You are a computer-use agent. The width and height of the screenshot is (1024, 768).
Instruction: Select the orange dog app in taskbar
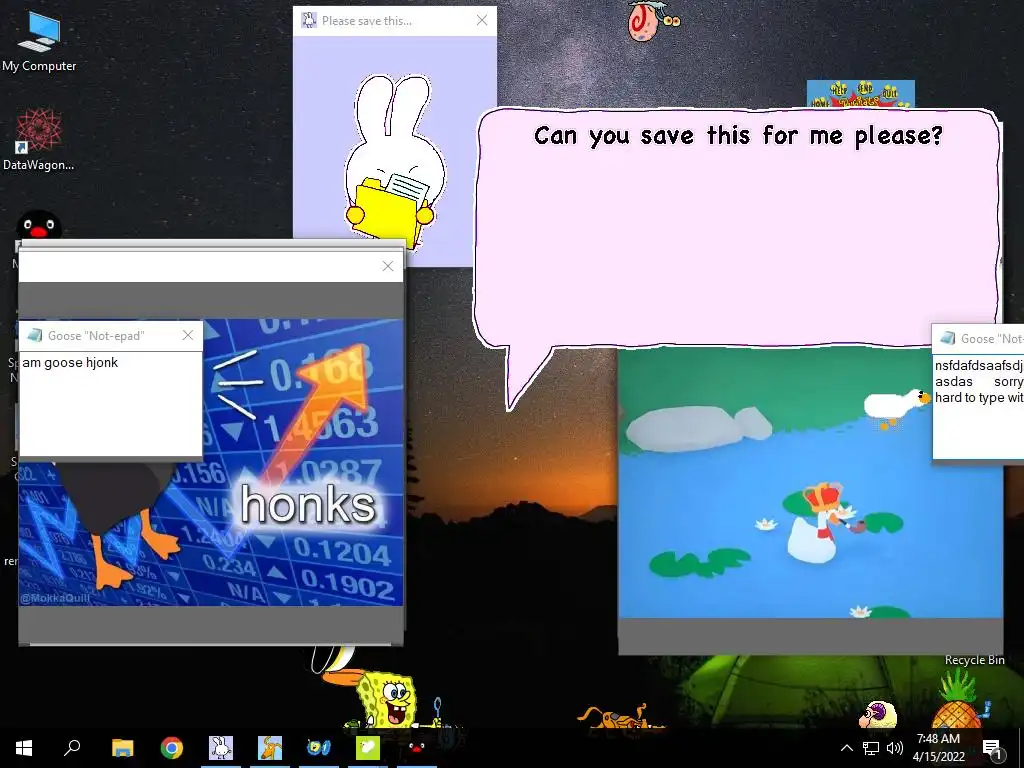tap(270, 748)
